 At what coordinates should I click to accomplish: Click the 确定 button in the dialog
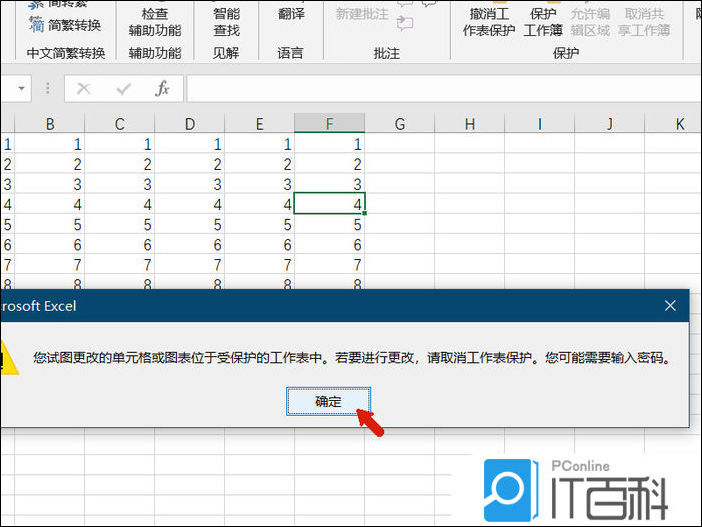click(328, 401)
